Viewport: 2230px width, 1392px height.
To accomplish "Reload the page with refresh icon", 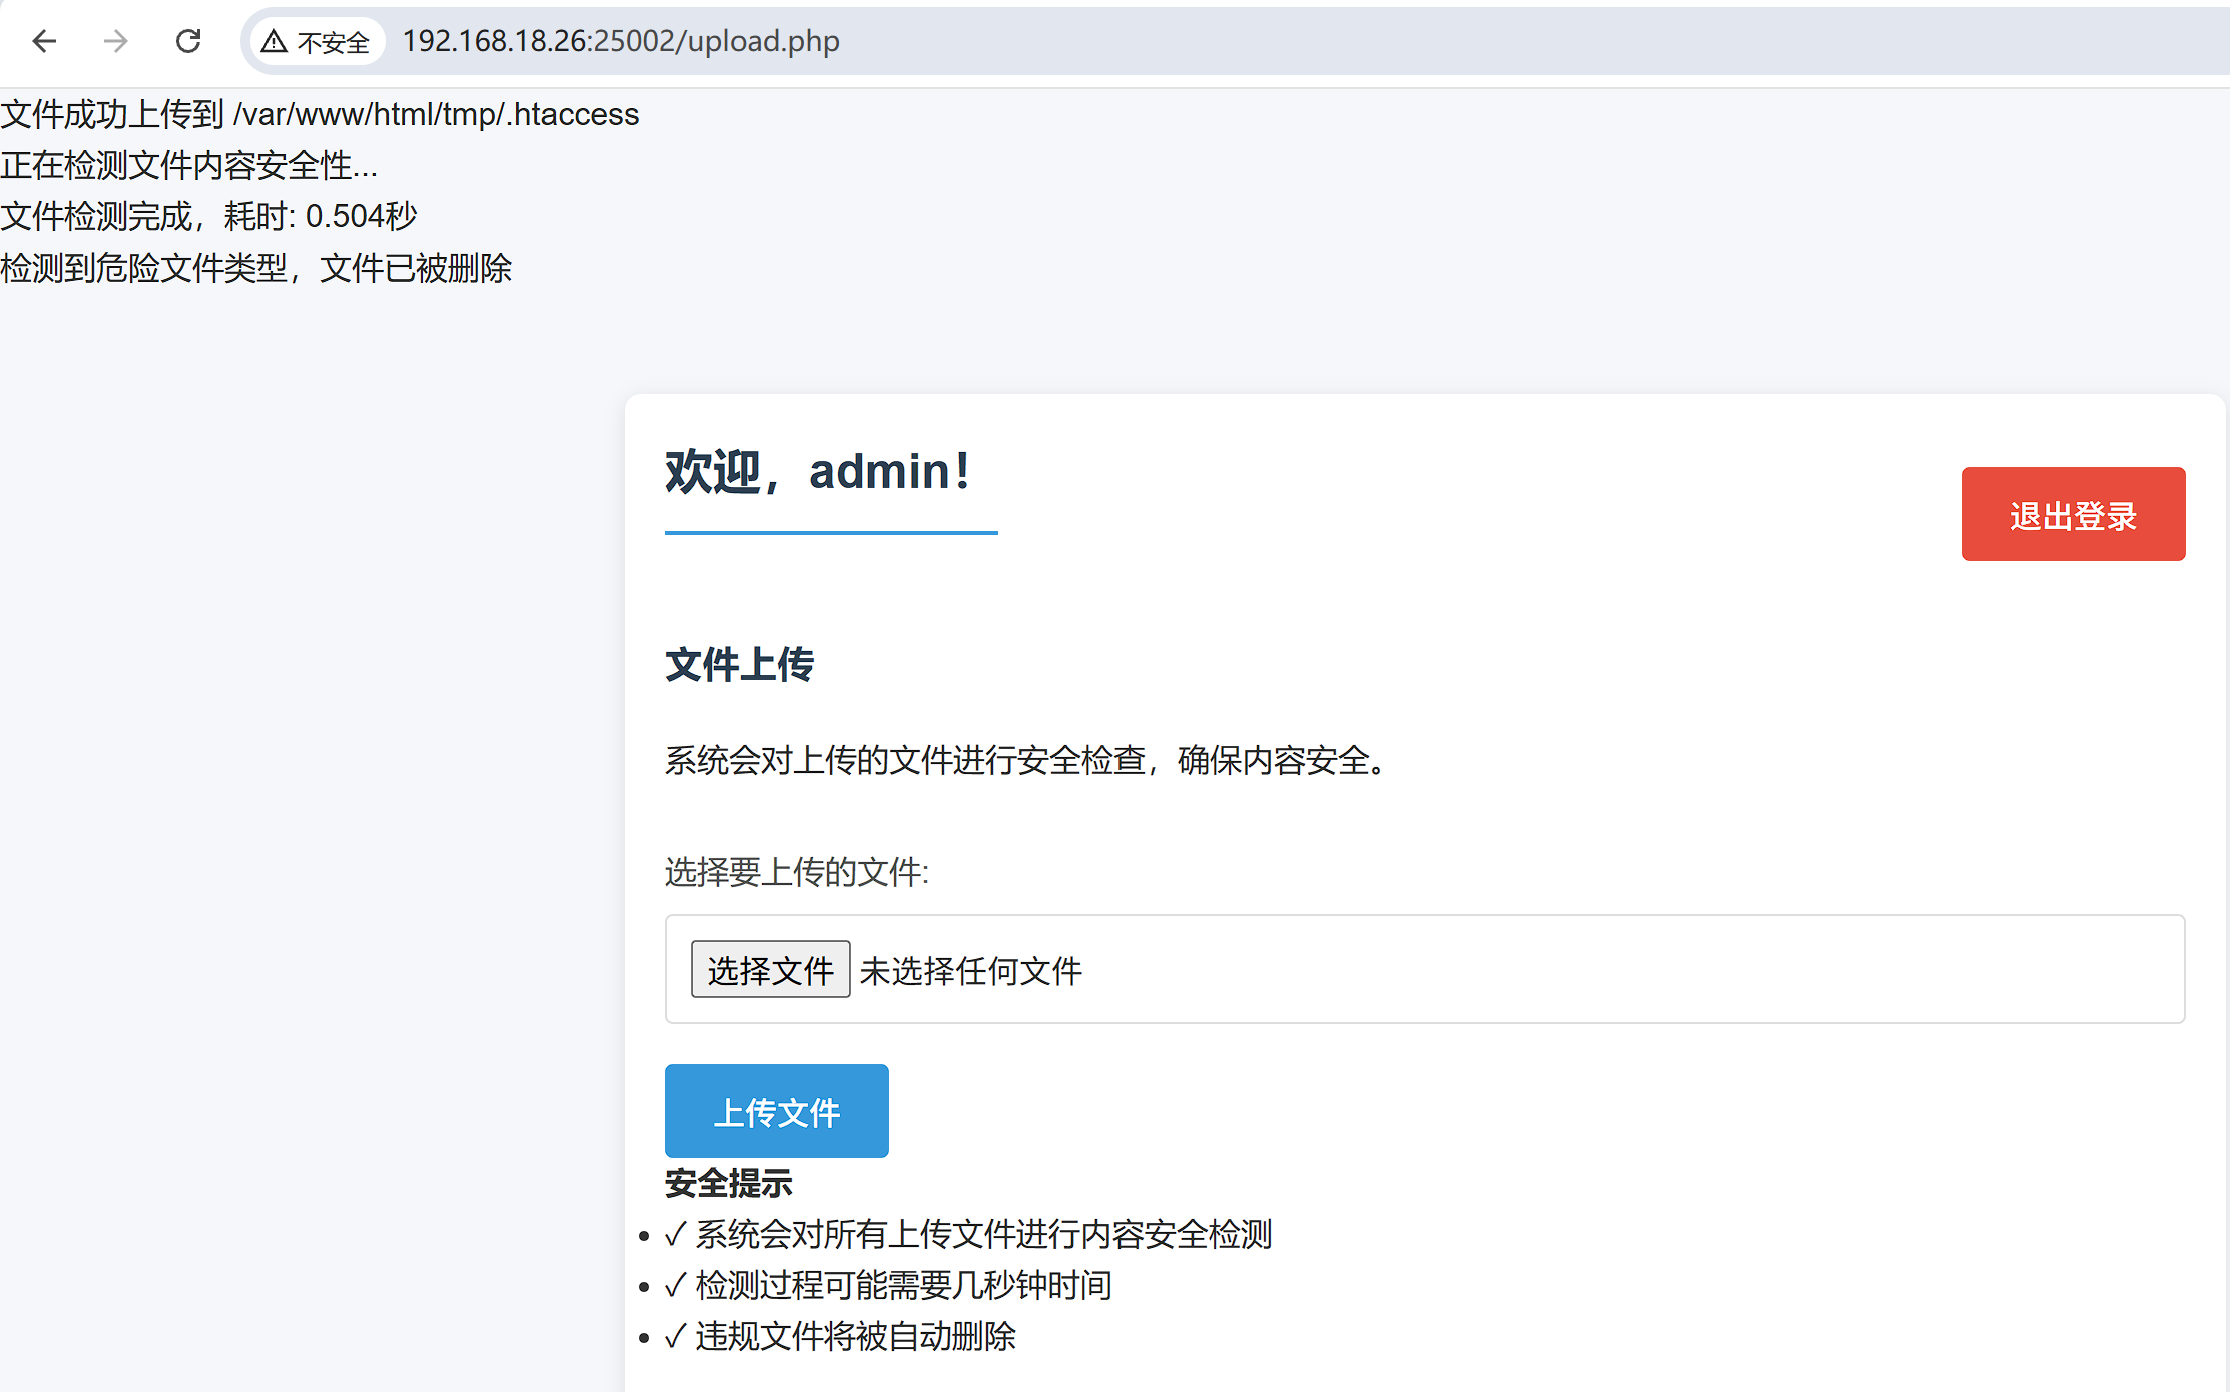I will tap(188, 41).
